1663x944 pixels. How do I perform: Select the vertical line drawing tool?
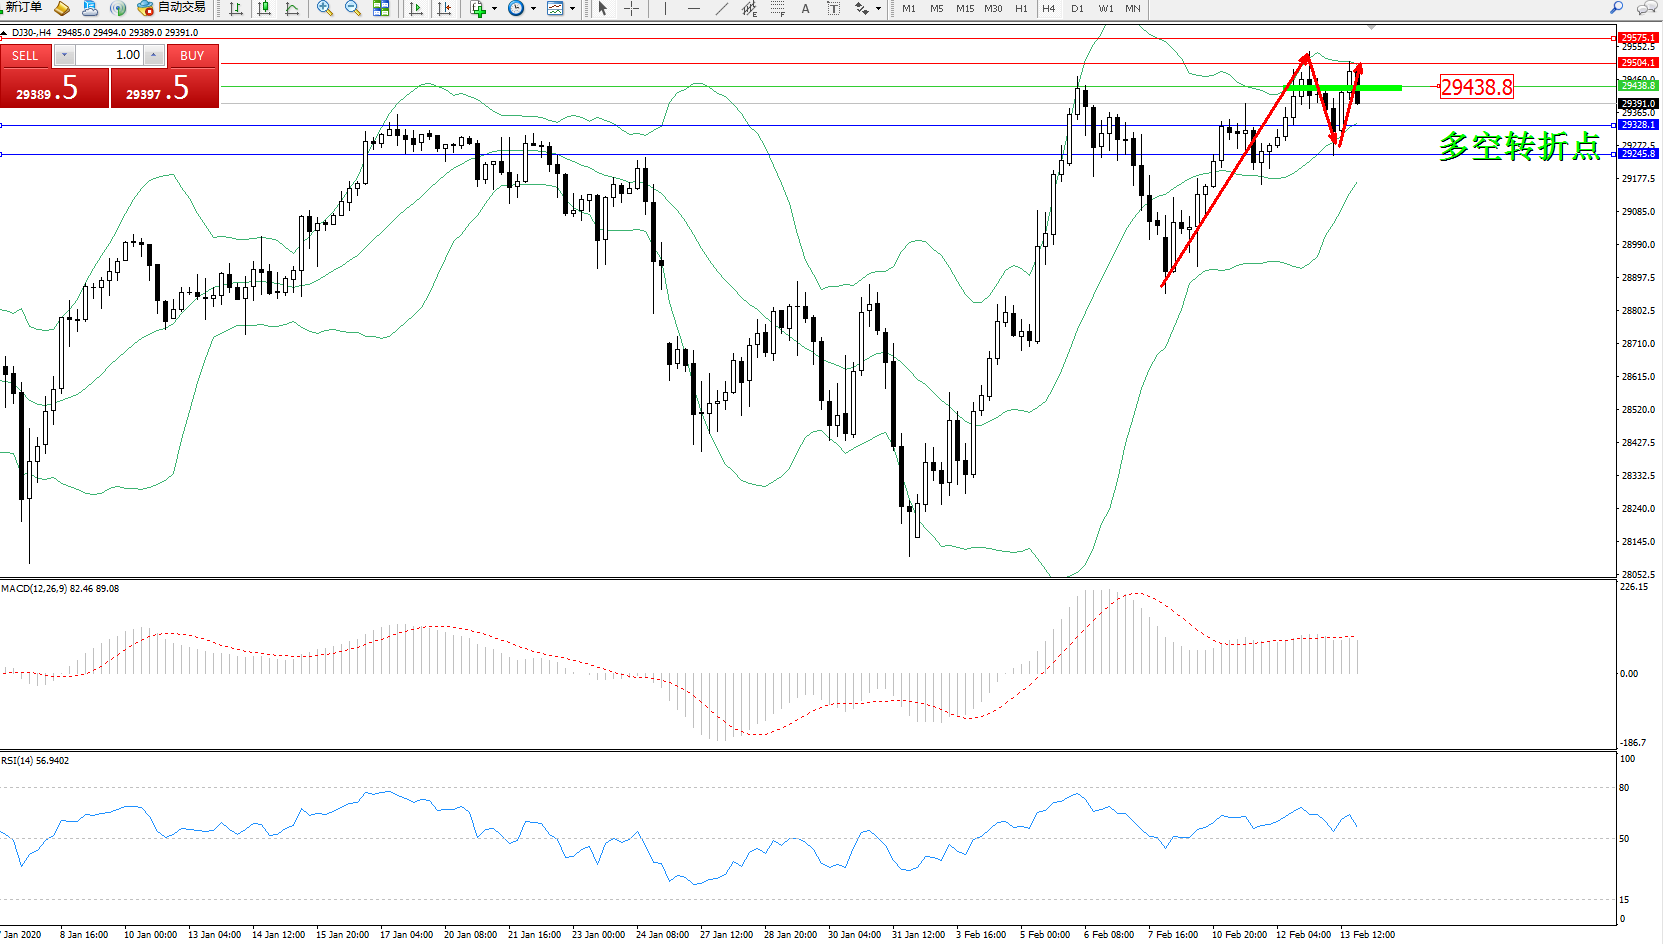click(665, 9)
